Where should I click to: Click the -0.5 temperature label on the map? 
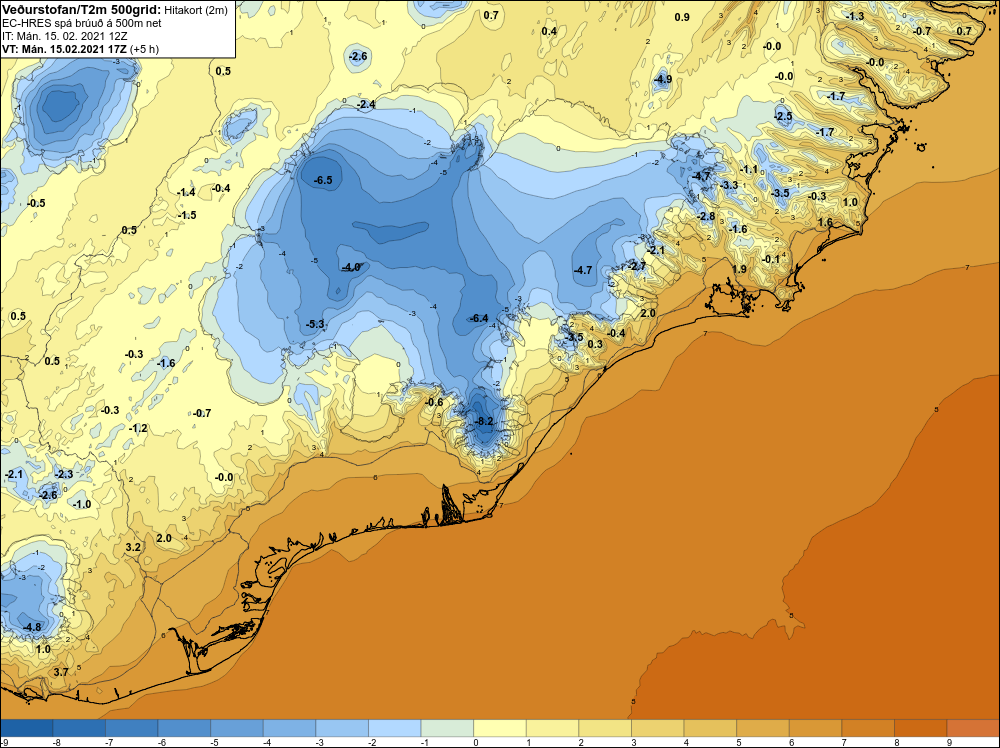click(x=36, y=203)
